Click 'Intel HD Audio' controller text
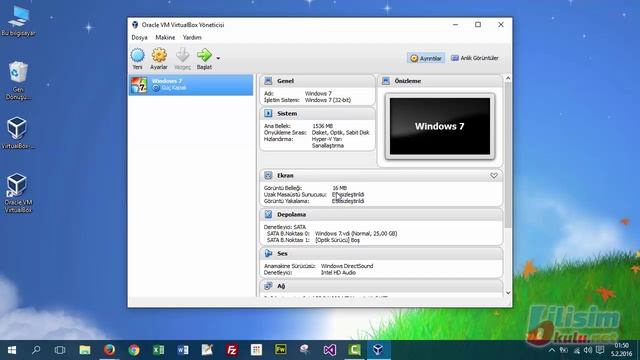This screenshot has height=360, width=640. pyautogui.click(x=338, y=272)
